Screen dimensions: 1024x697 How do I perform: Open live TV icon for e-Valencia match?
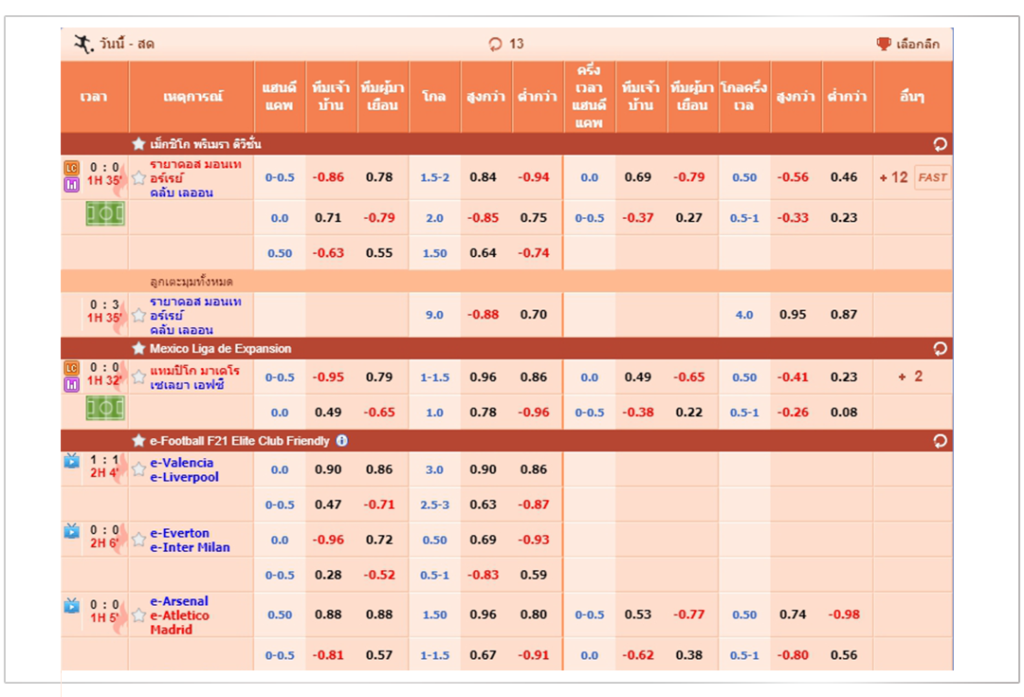coord(71,461)
